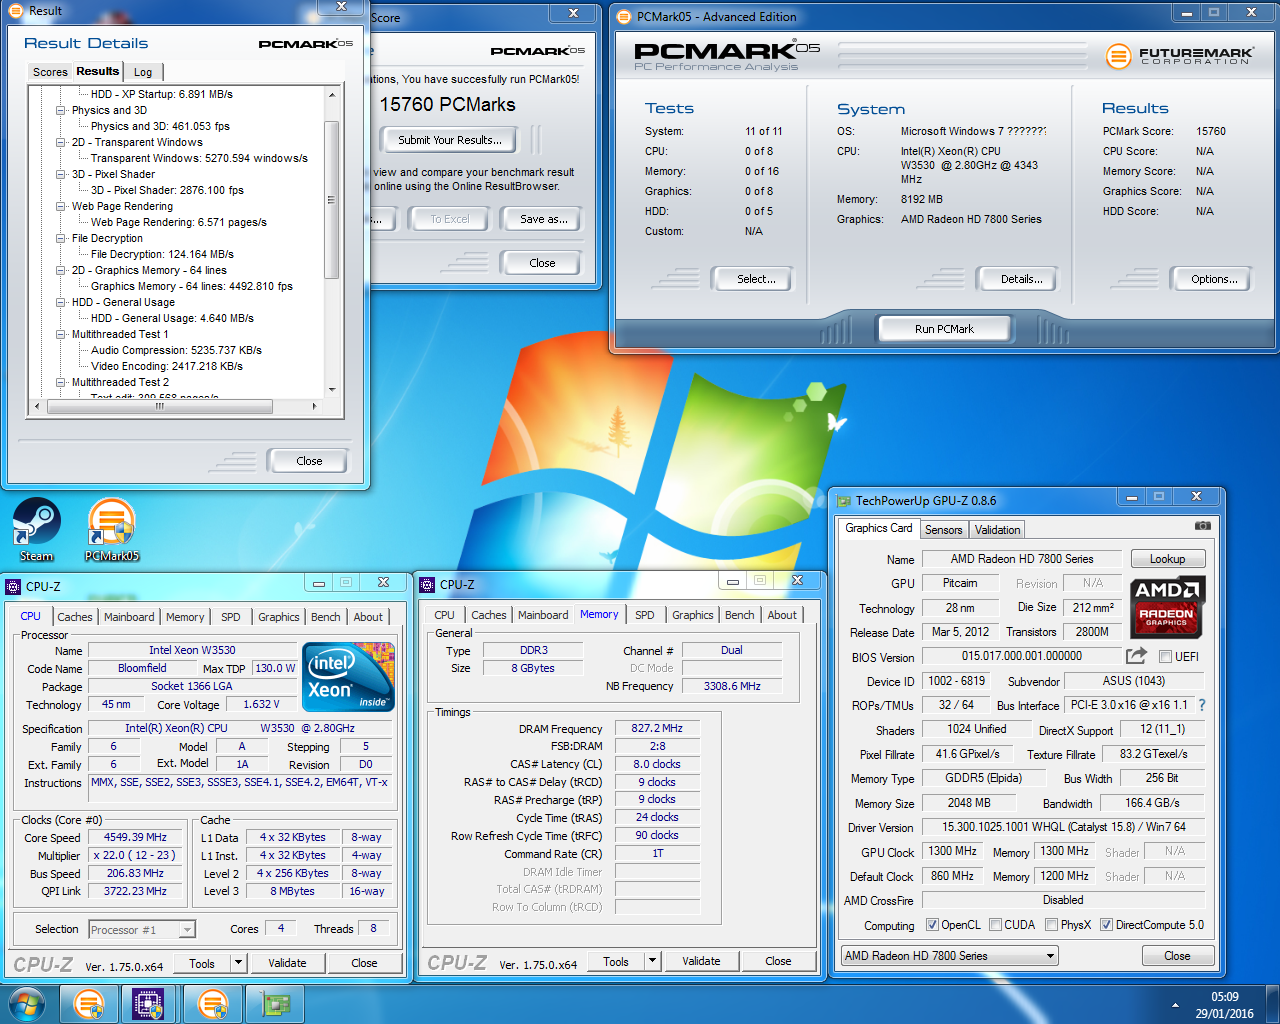The width and height of the screenshot is (1280, 1024).
Task: Click the vertical scrollbar thumb in Result Details
Action: [331, 200]
